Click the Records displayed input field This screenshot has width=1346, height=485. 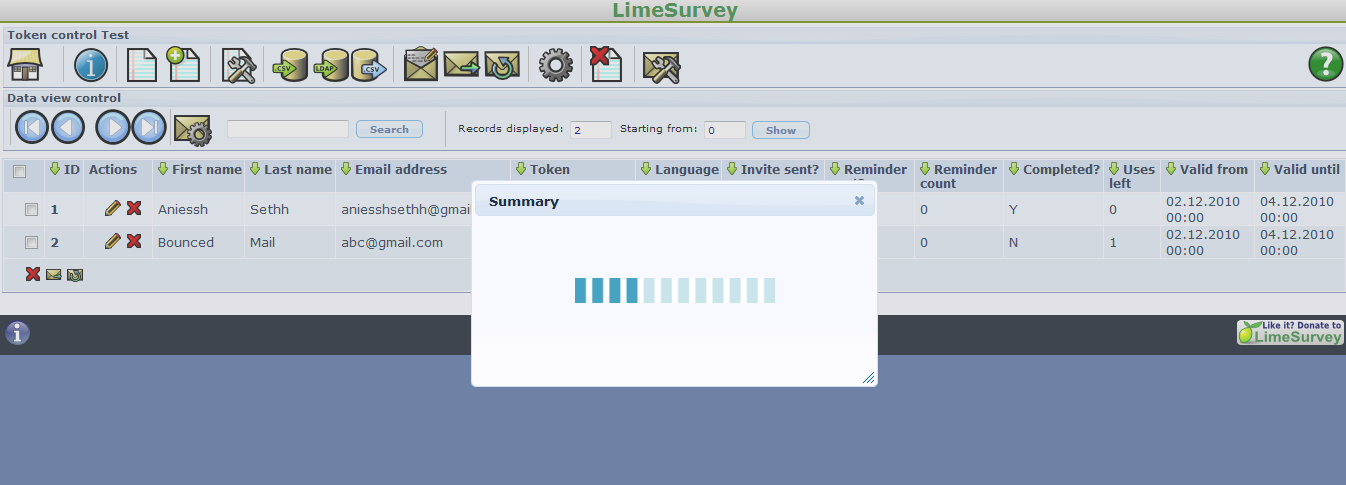(x=591, y=130)
